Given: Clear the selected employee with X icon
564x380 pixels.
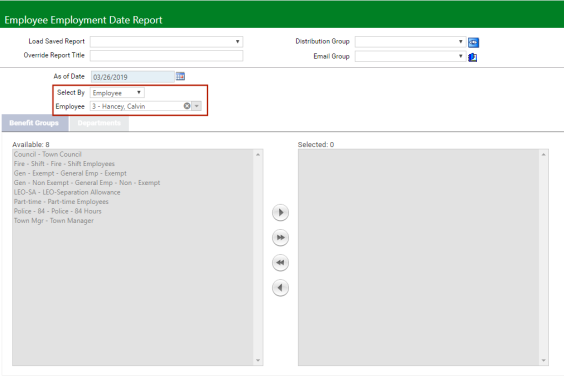Looking at the screenshot, I should point(187,106).
